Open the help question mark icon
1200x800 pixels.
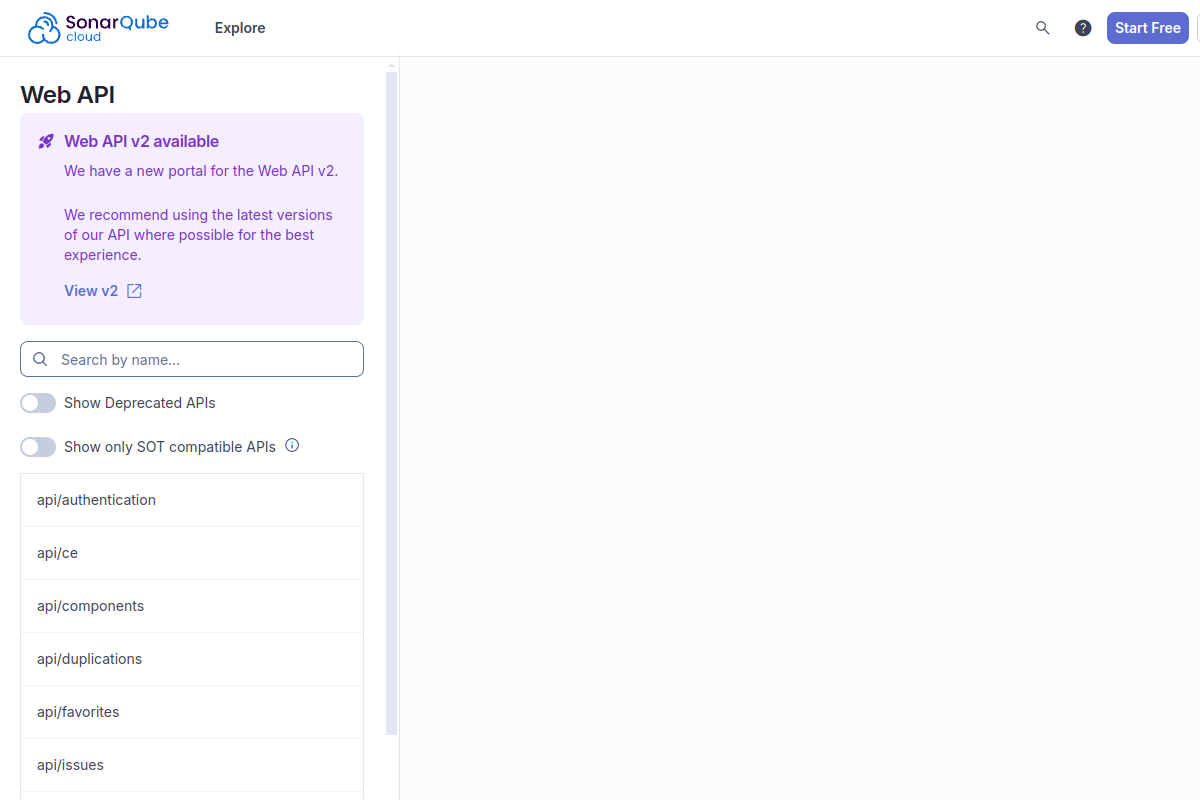[x=1083, y=28]
